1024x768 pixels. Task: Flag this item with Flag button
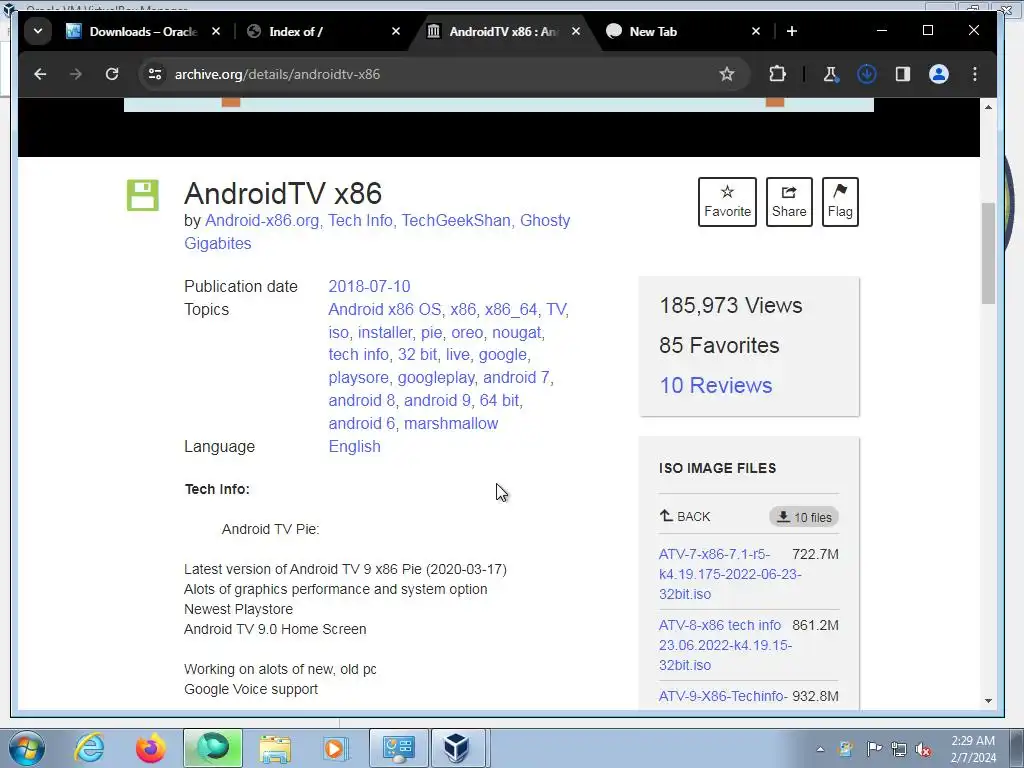click(840, 202)
